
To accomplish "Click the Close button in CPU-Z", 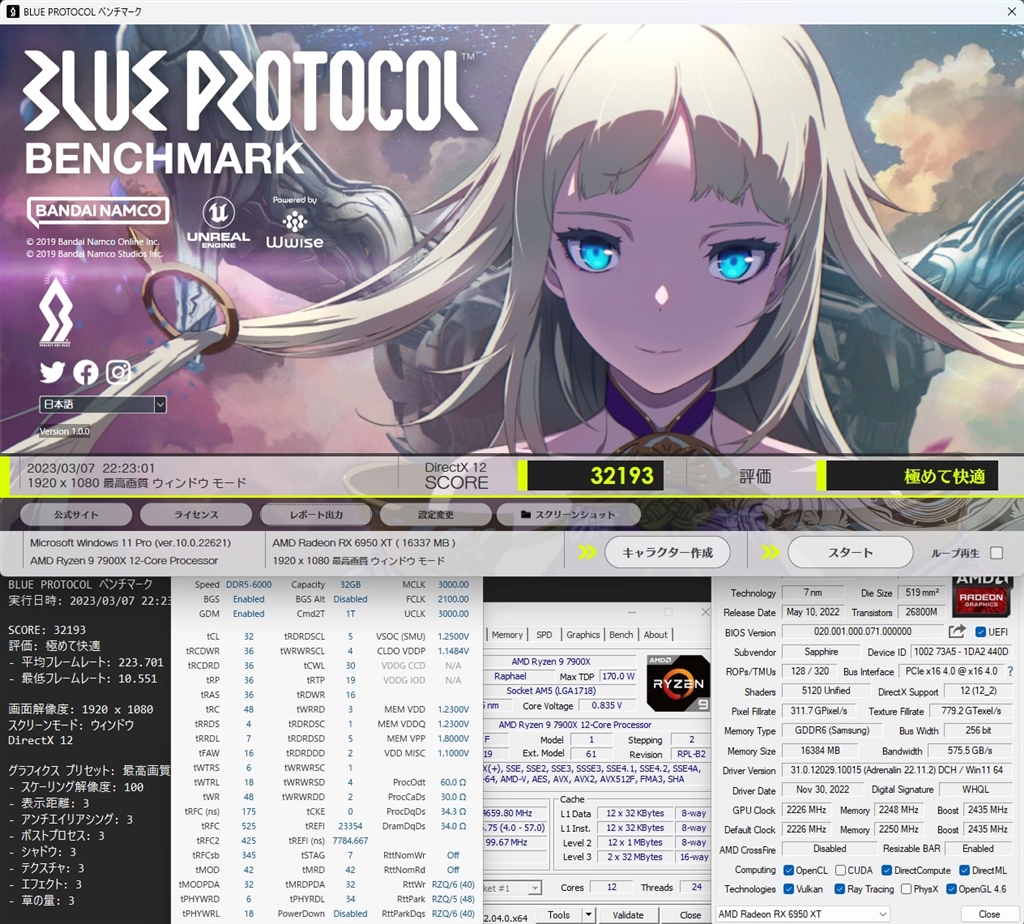I will pos(690,914).
